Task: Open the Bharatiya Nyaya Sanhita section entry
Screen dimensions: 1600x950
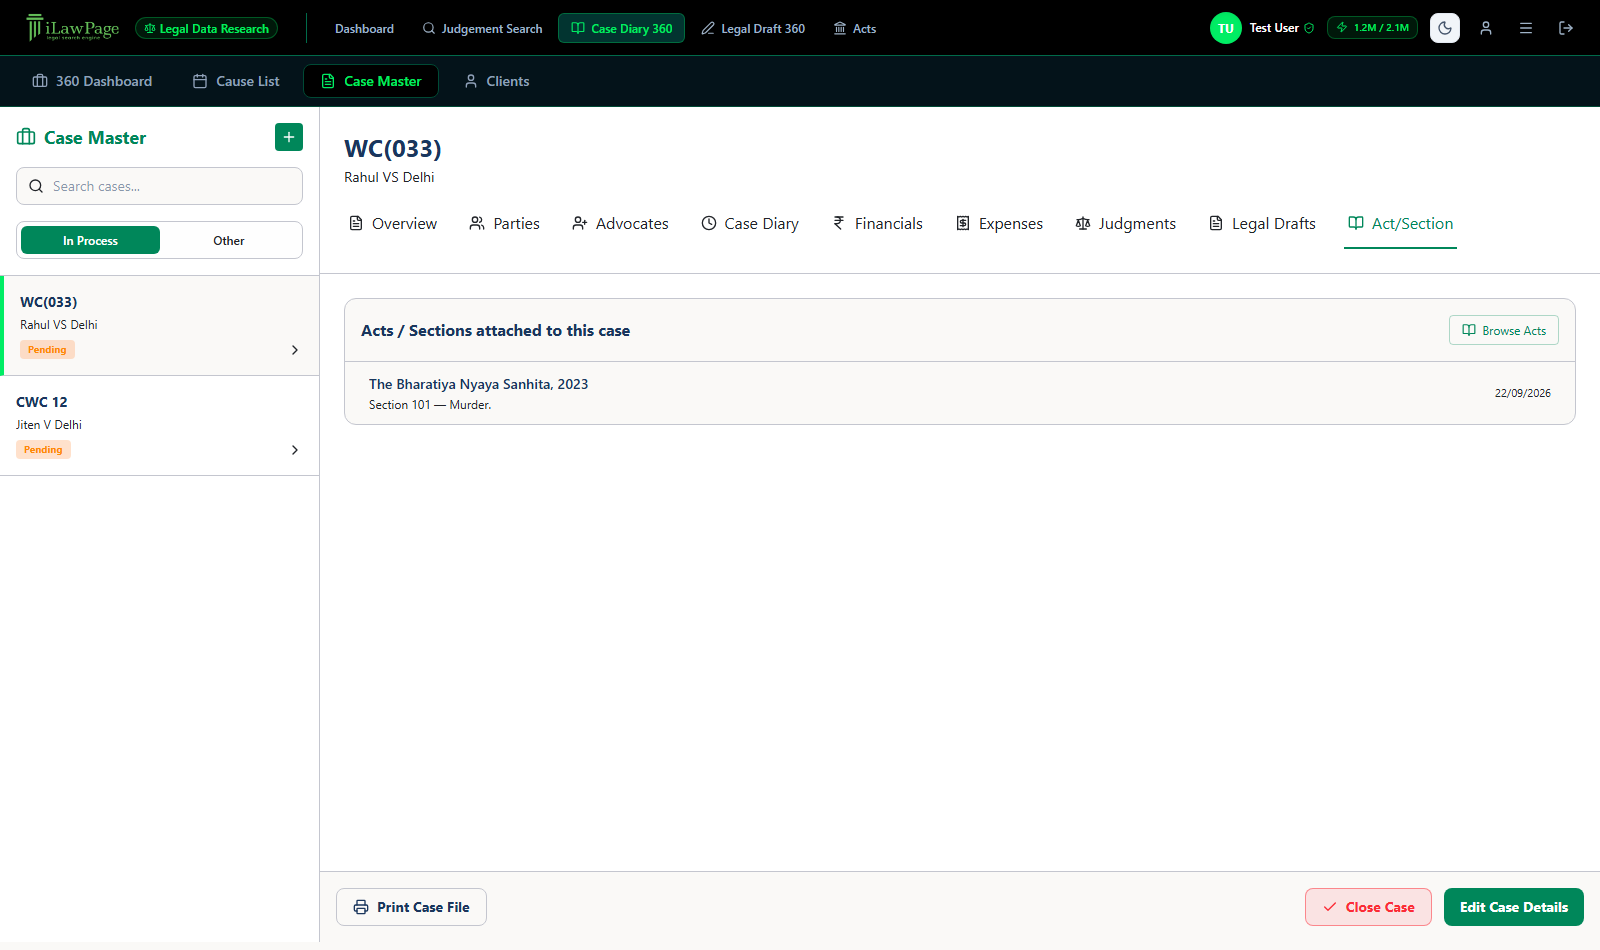Action: tap(960, 393)
